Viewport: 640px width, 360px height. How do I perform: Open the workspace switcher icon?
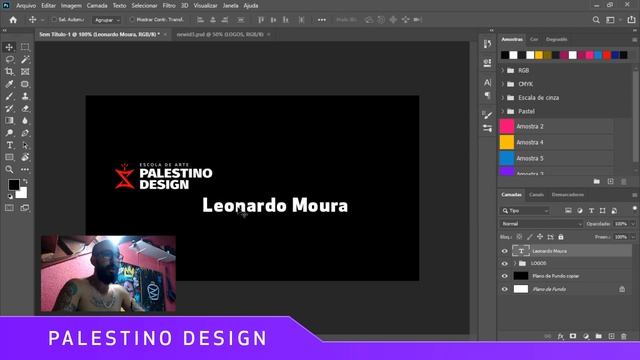tap(610, 20)
